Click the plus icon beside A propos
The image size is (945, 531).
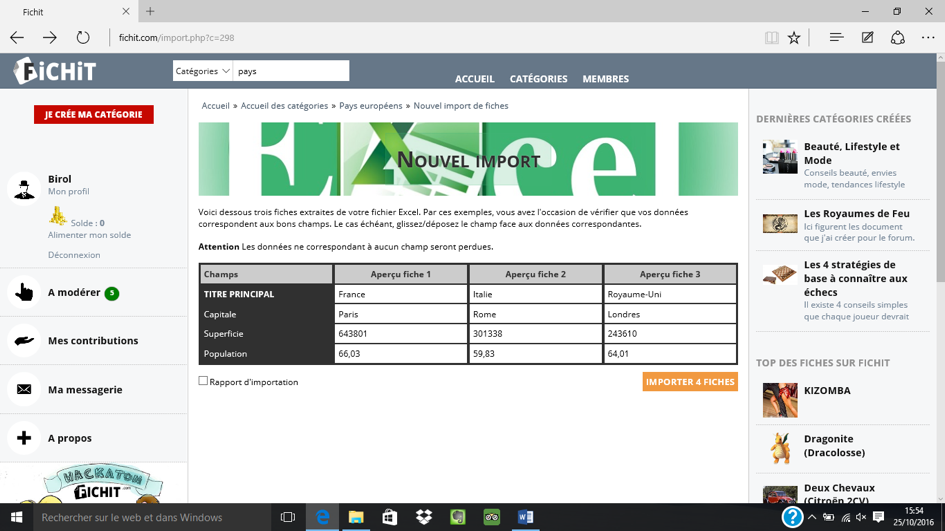[24, 438]
